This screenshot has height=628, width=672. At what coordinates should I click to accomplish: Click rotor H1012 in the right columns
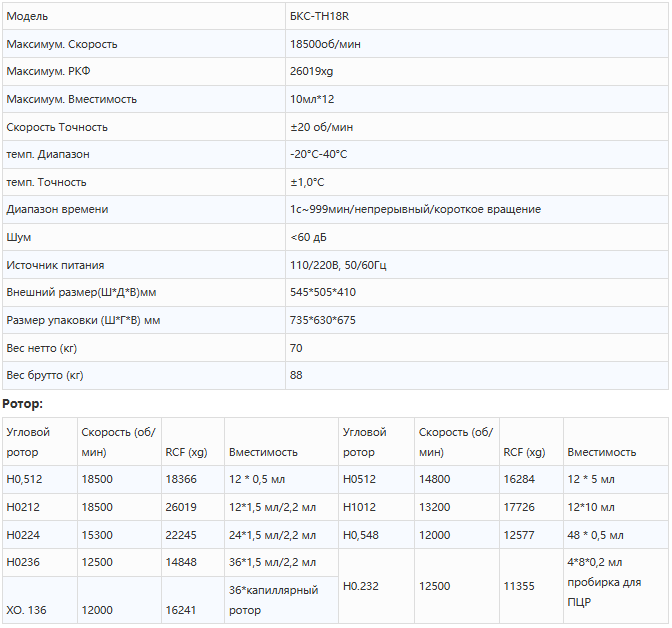coord(359,506)
